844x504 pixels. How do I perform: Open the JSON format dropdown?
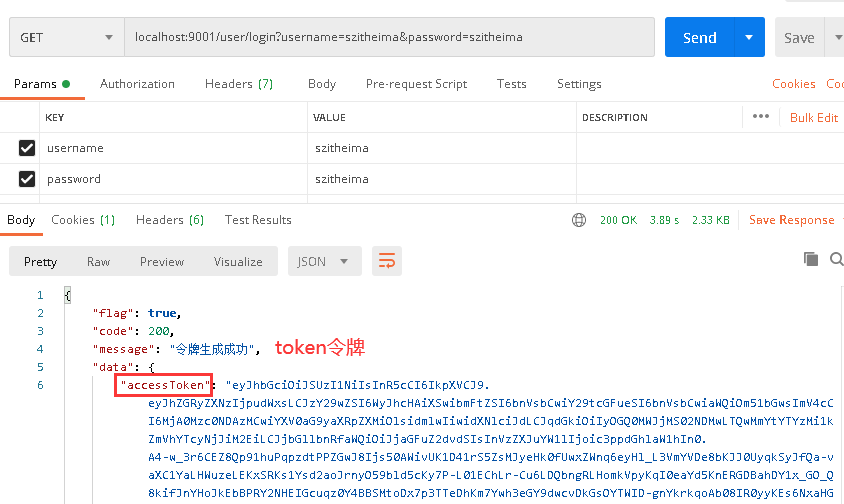(x=325, y=262)
